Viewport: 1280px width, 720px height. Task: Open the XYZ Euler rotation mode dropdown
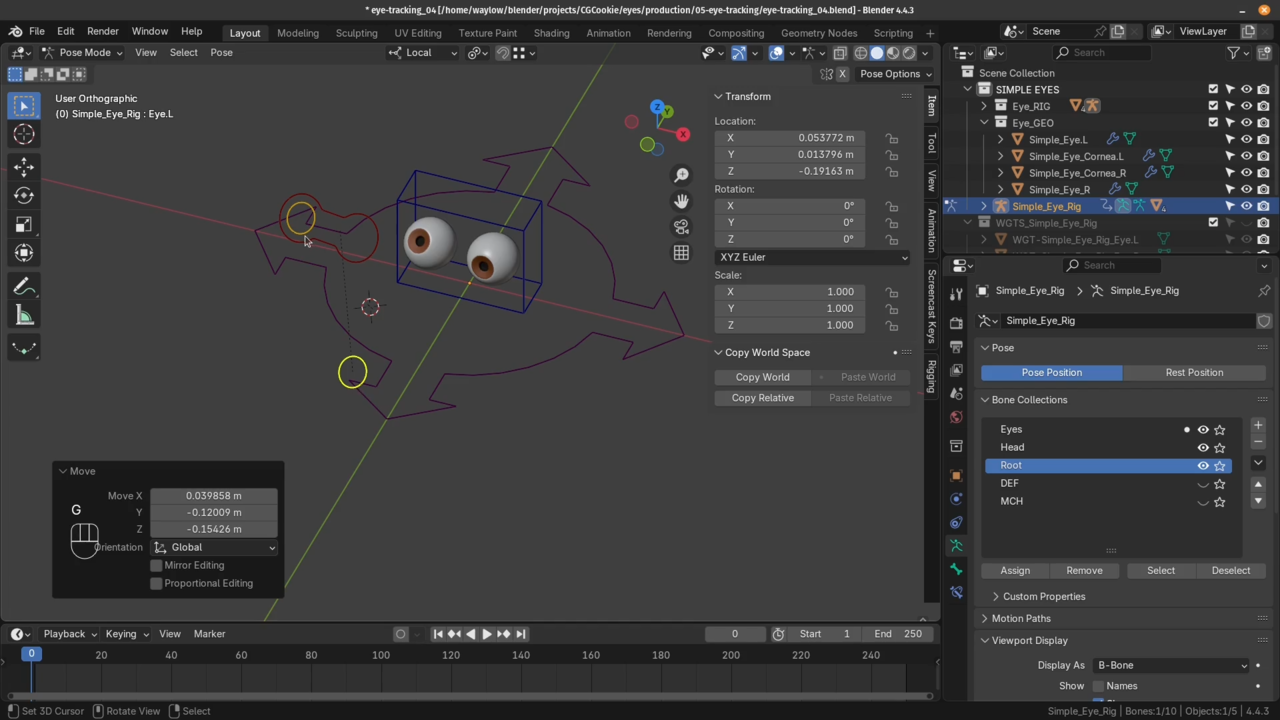[812, 257]
